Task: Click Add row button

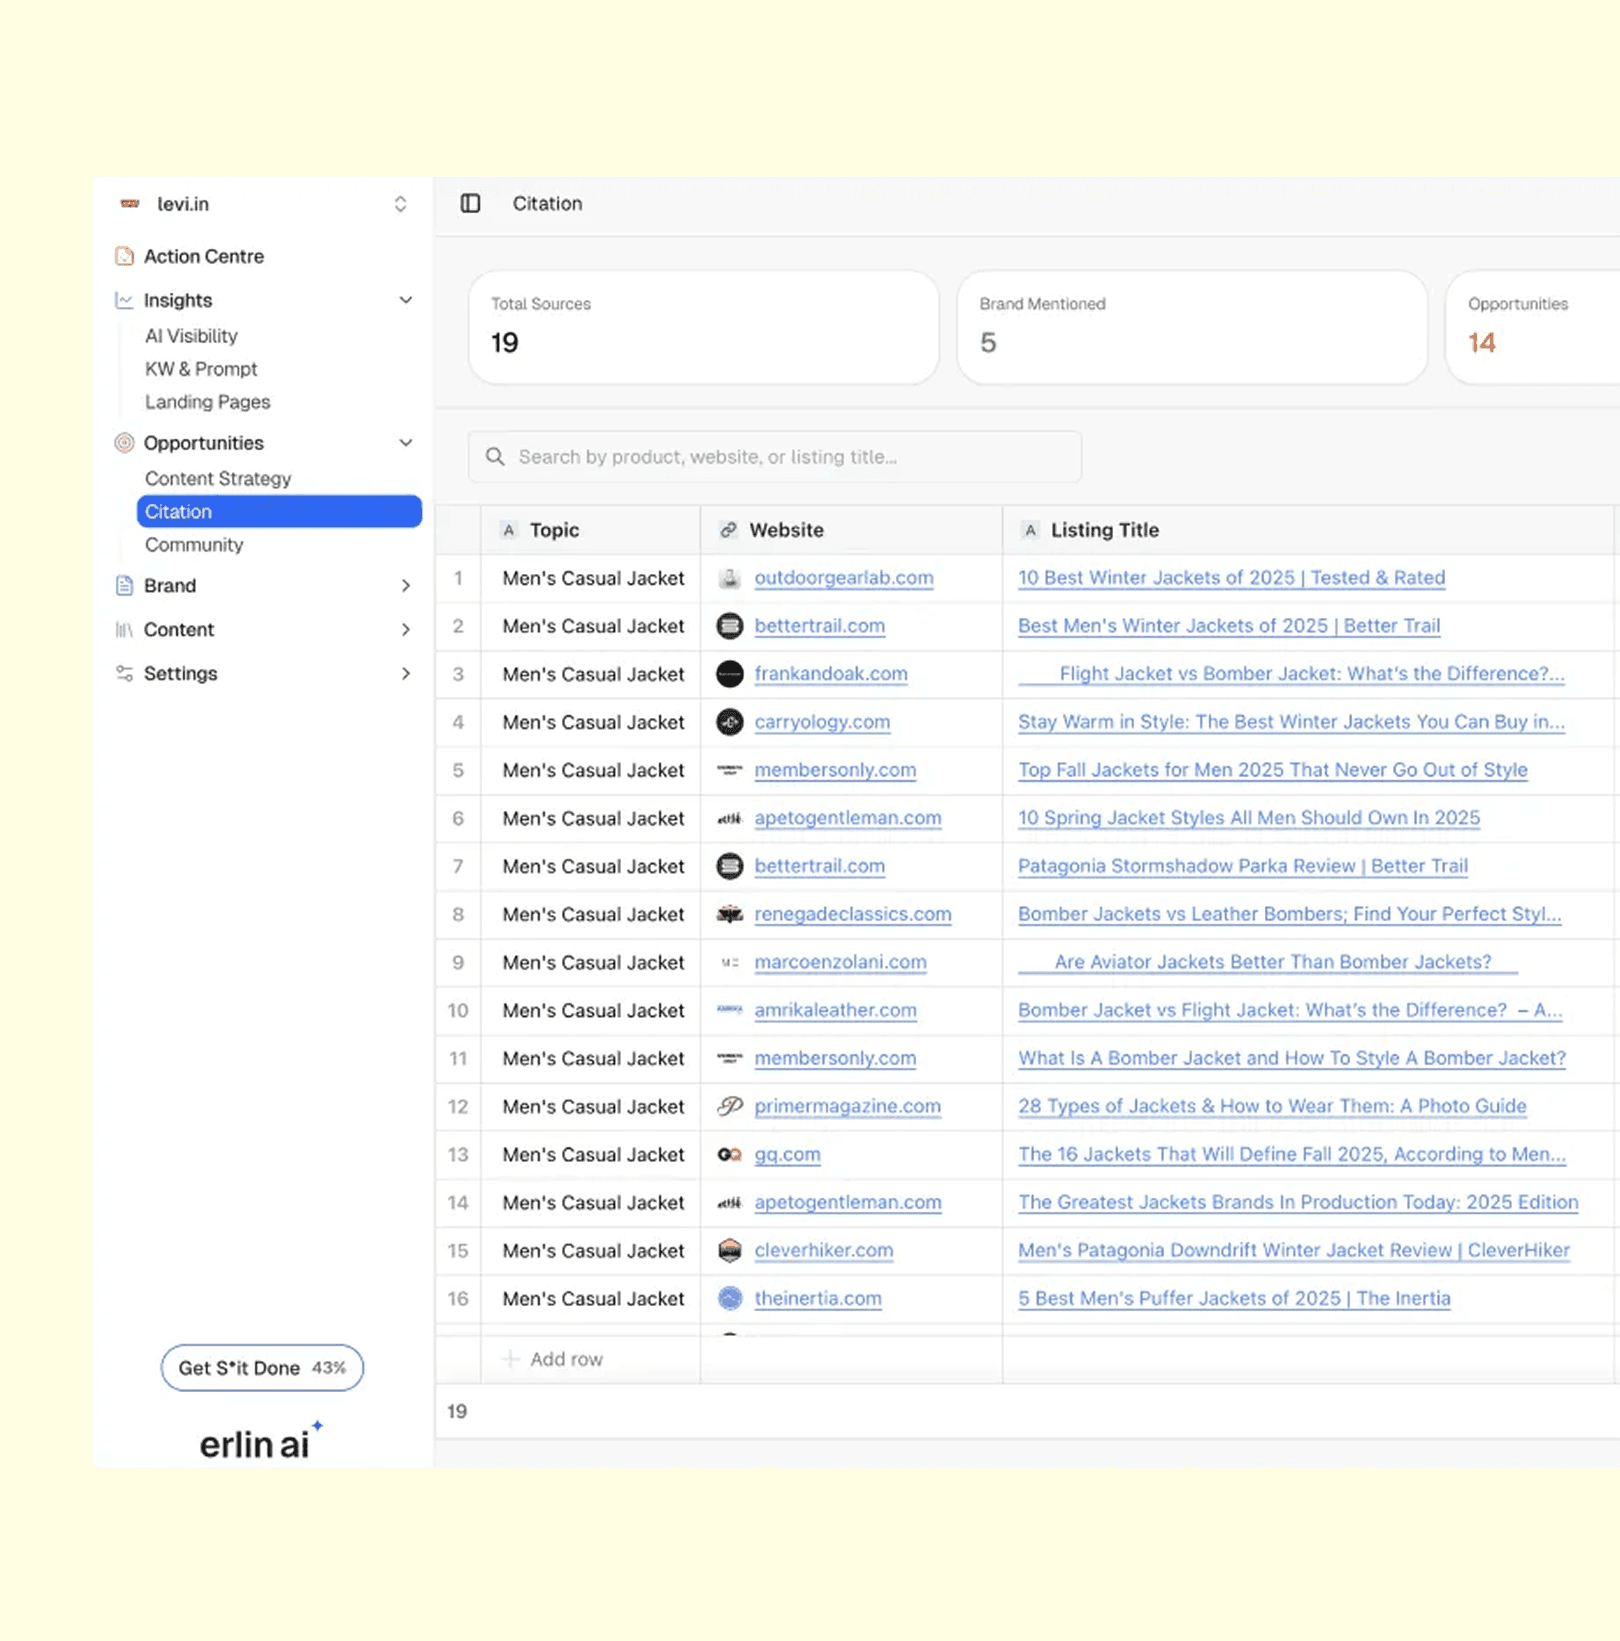Action: pos(555,1359)
